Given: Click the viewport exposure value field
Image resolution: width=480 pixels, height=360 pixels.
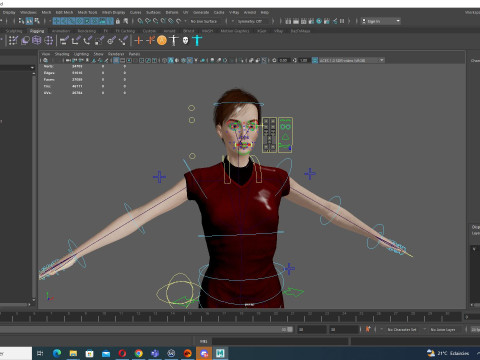Looking at the screenshot, I should (x=283, y=60).
